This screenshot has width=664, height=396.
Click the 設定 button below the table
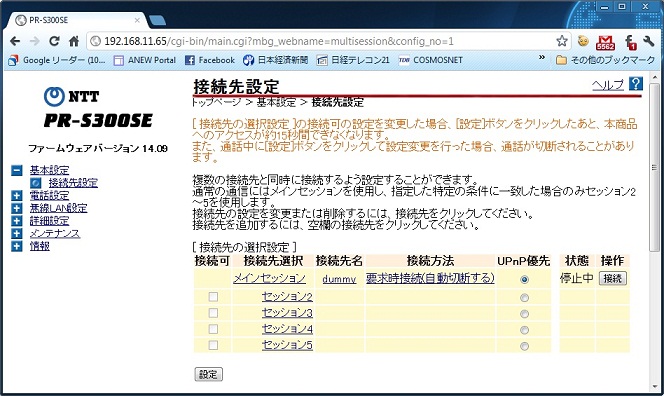(208, 374)
